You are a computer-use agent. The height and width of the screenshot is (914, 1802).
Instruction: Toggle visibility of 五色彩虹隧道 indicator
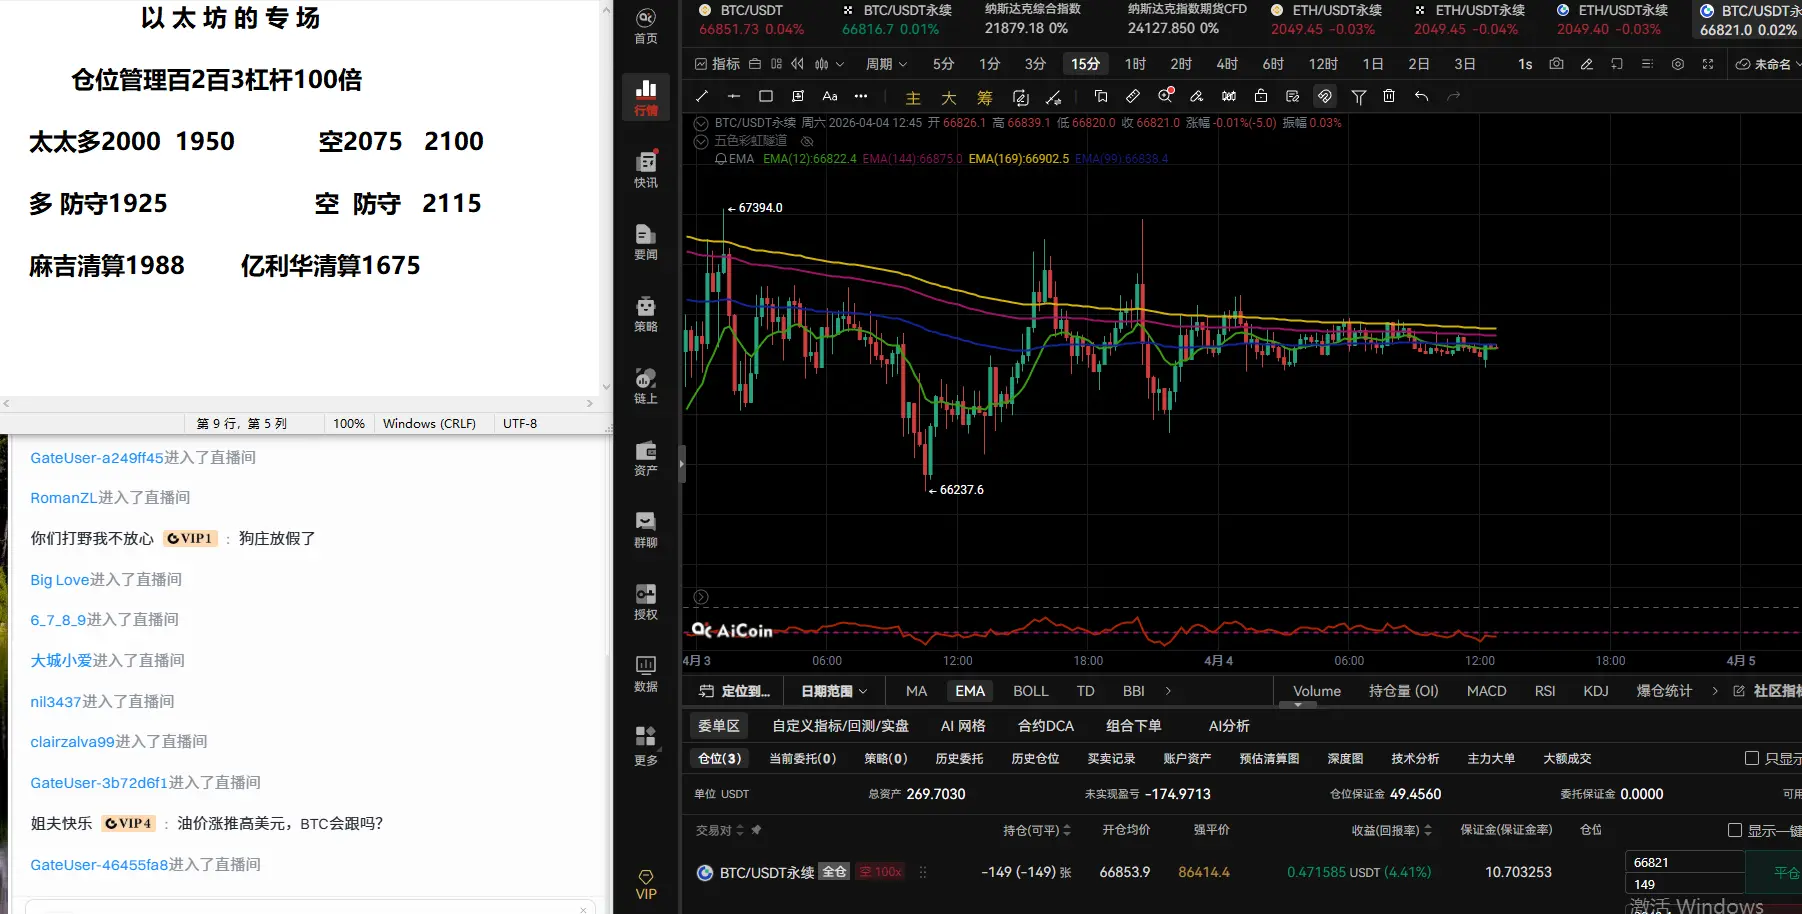(807, 141)
